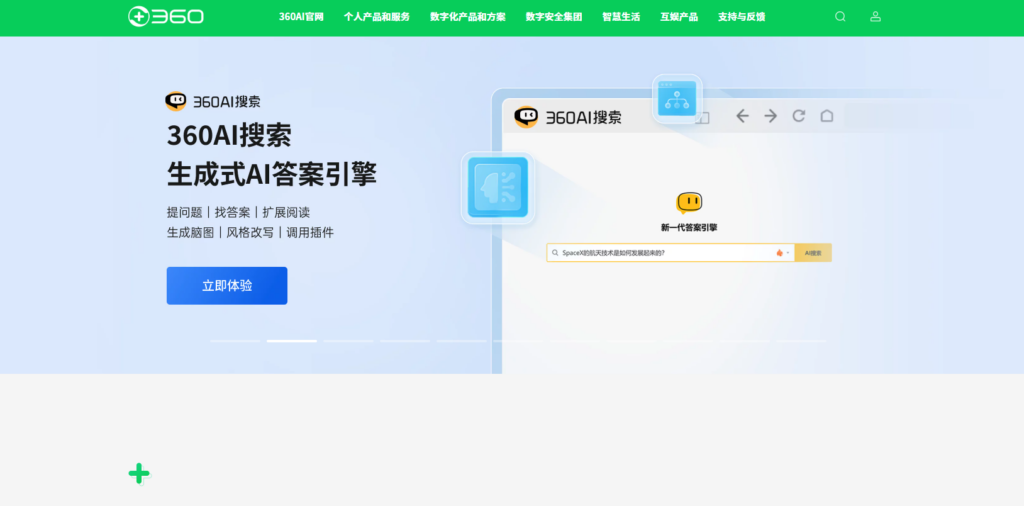The image size is (1024, 506).
Task: Click the SpaceX search box in the mockup
Action: click(660, 253)
